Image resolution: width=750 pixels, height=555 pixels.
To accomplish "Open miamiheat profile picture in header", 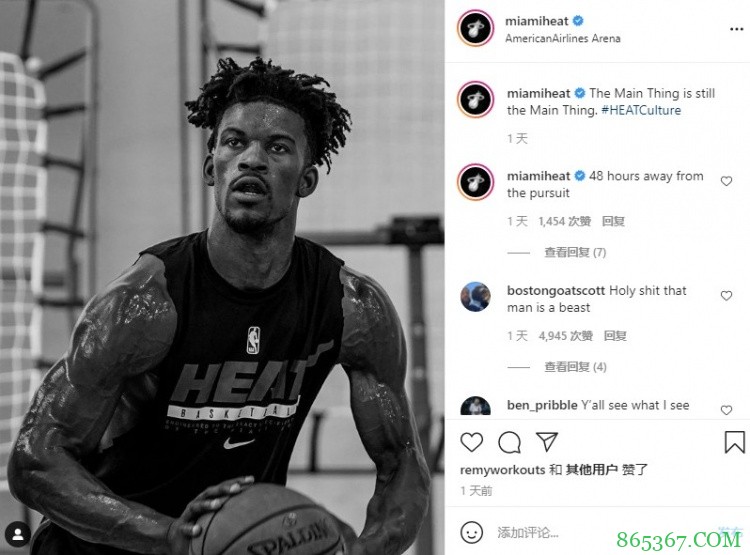I will 475,29.
